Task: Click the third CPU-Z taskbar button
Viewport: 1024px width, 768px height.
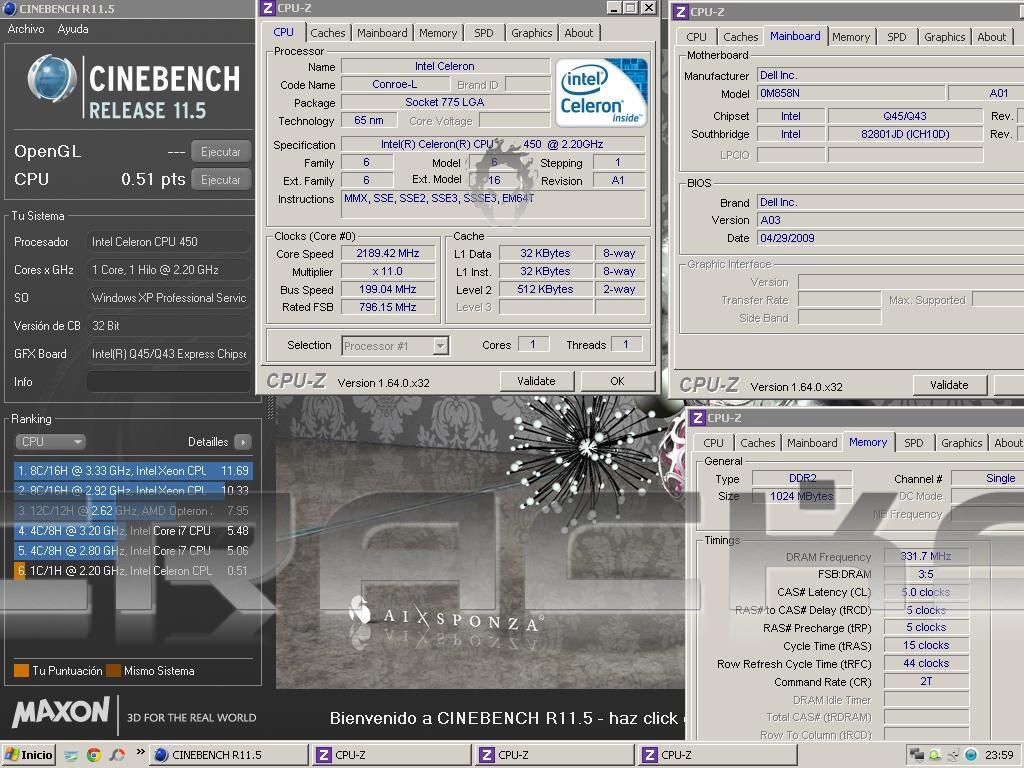Action: (717, 755)
